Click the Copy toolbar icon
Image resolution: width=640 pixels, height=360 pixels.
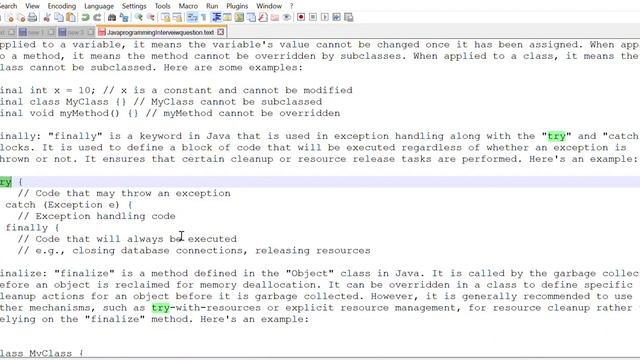tap(59, 18)
